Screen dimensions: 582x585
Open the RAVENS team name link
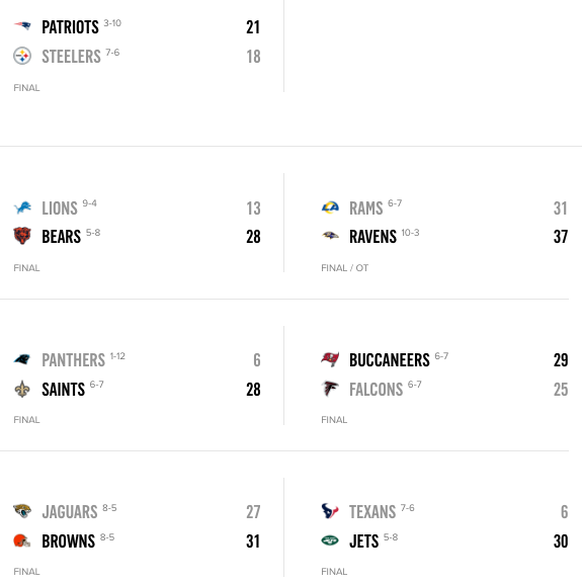point(373,237)
